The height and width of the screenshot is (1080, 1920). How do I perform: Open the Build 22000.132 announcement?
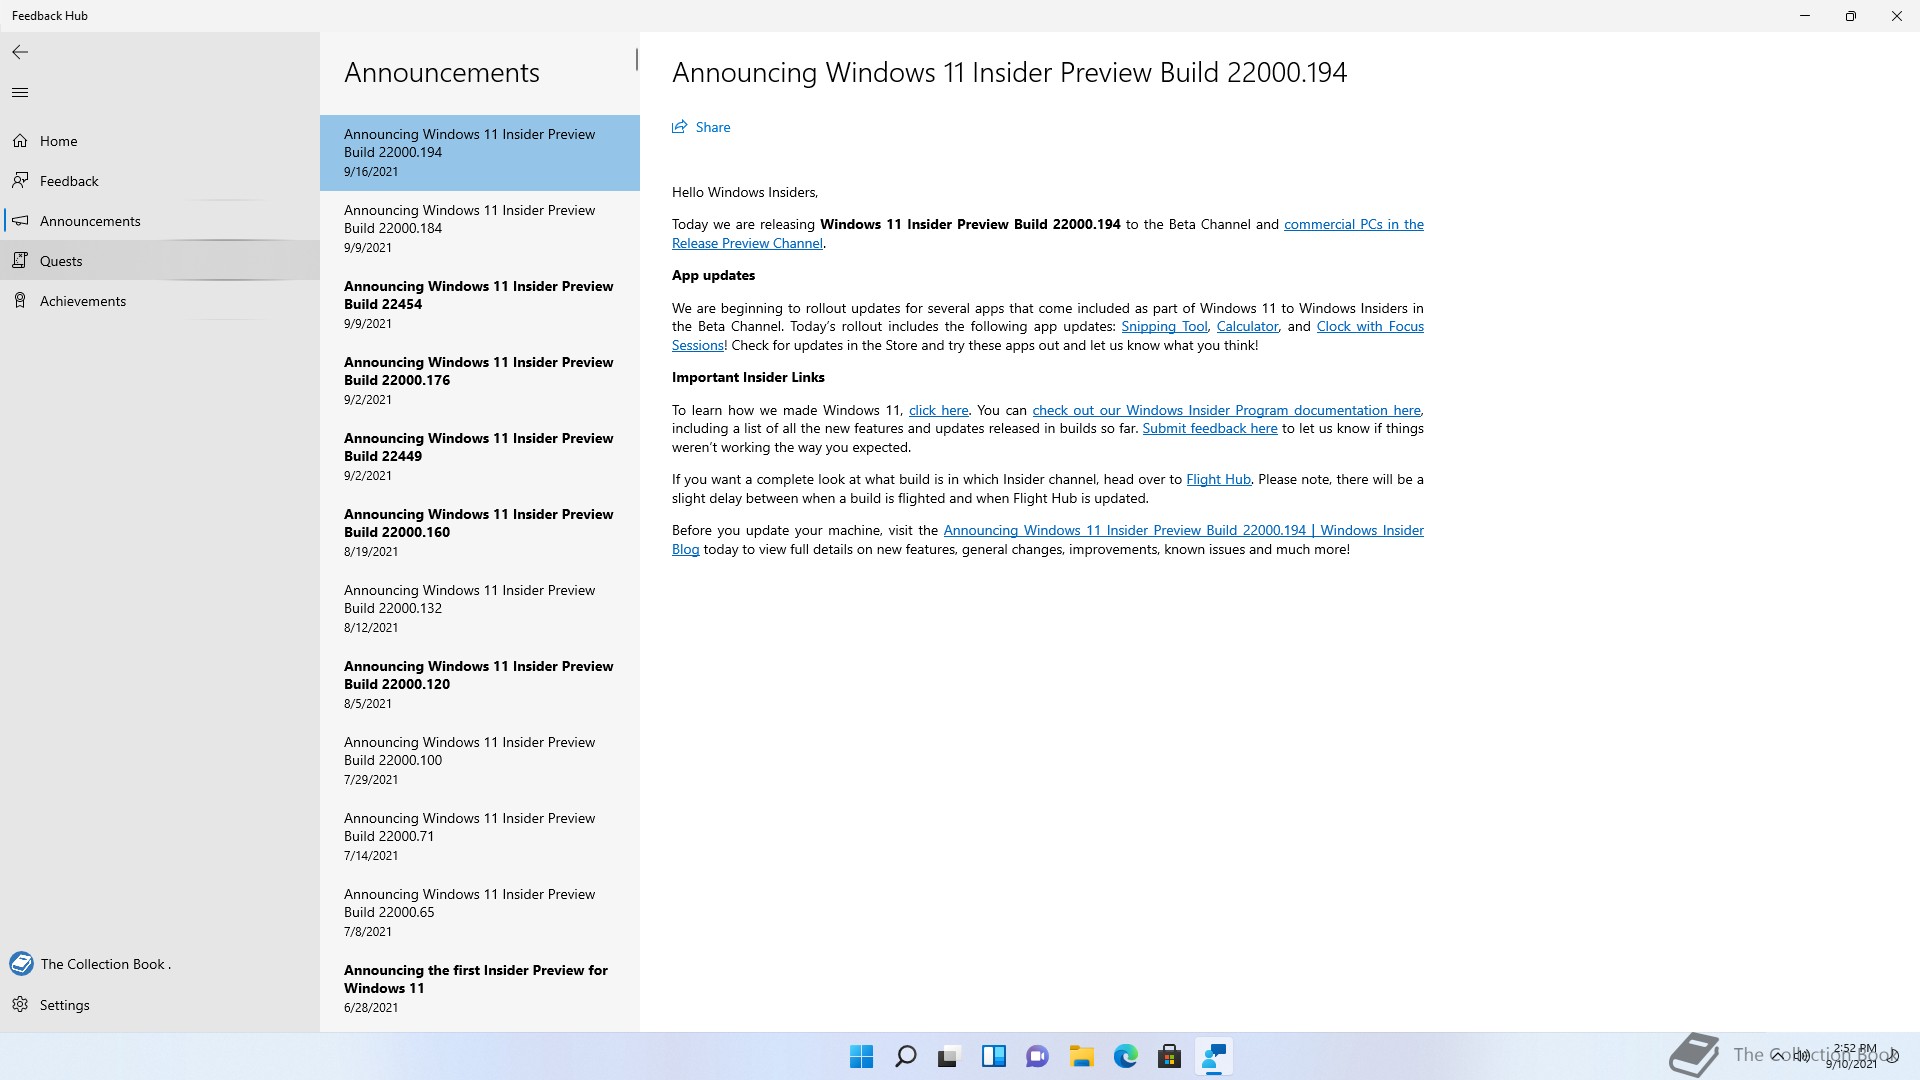(x=480, y=609)
